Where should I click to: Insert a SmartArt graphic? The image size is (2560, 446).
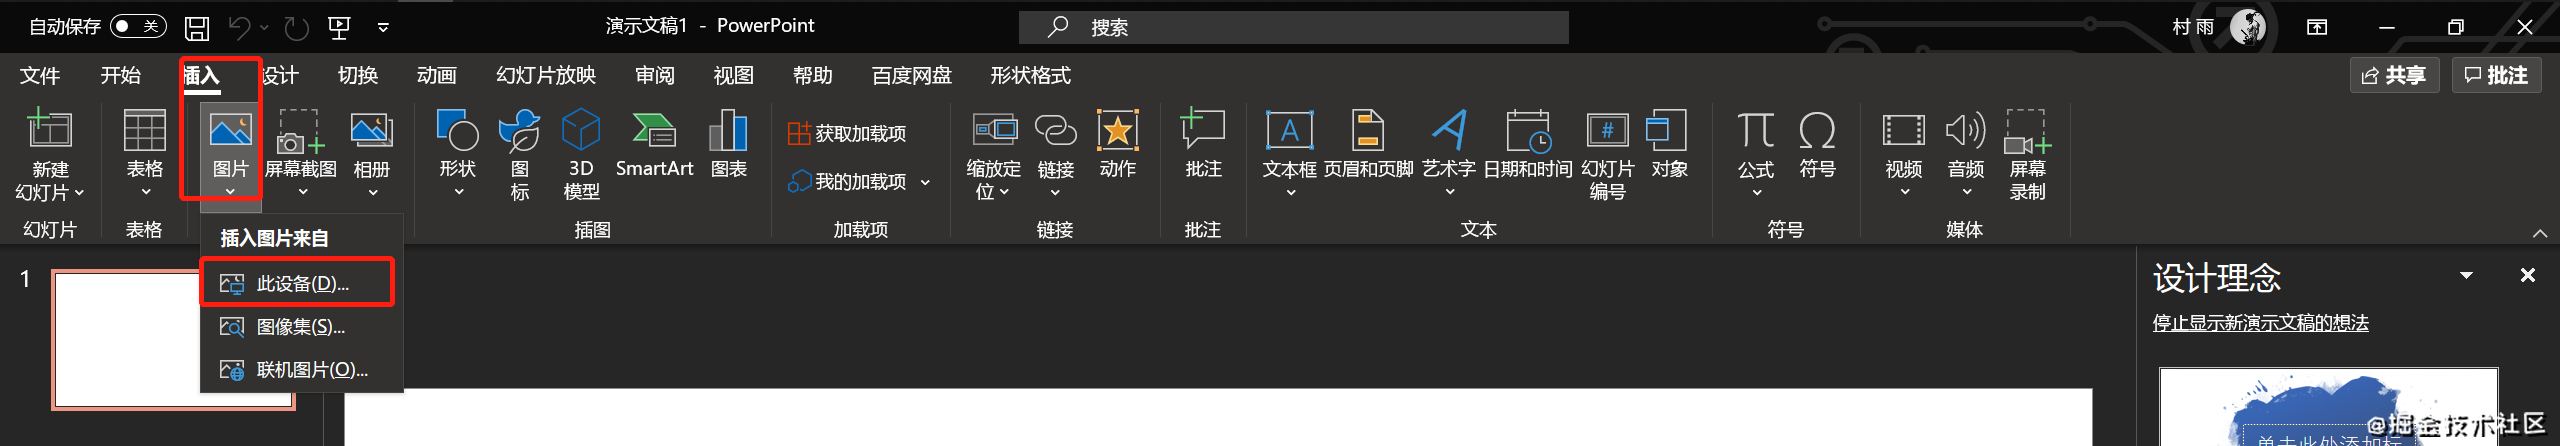tap(654, 145)
